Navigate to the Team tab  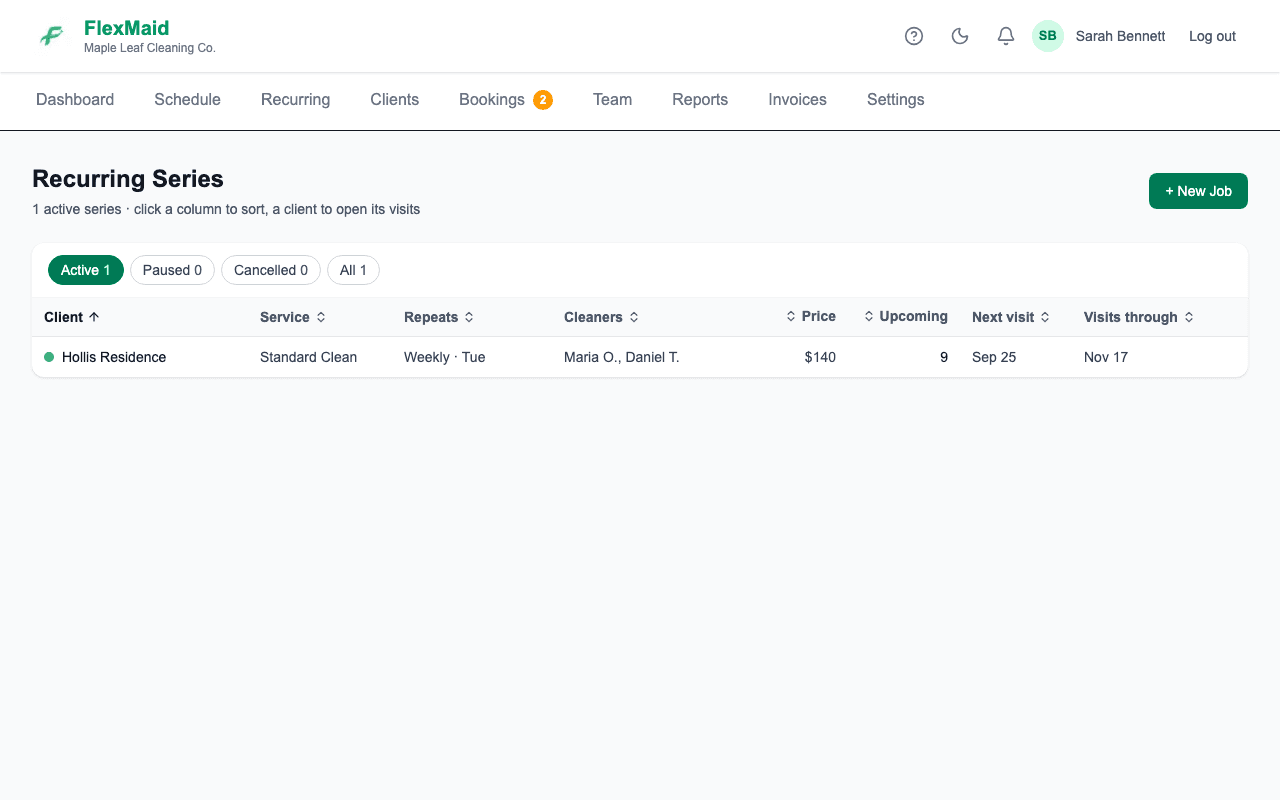pyautogui.click(x=612, y=100)
